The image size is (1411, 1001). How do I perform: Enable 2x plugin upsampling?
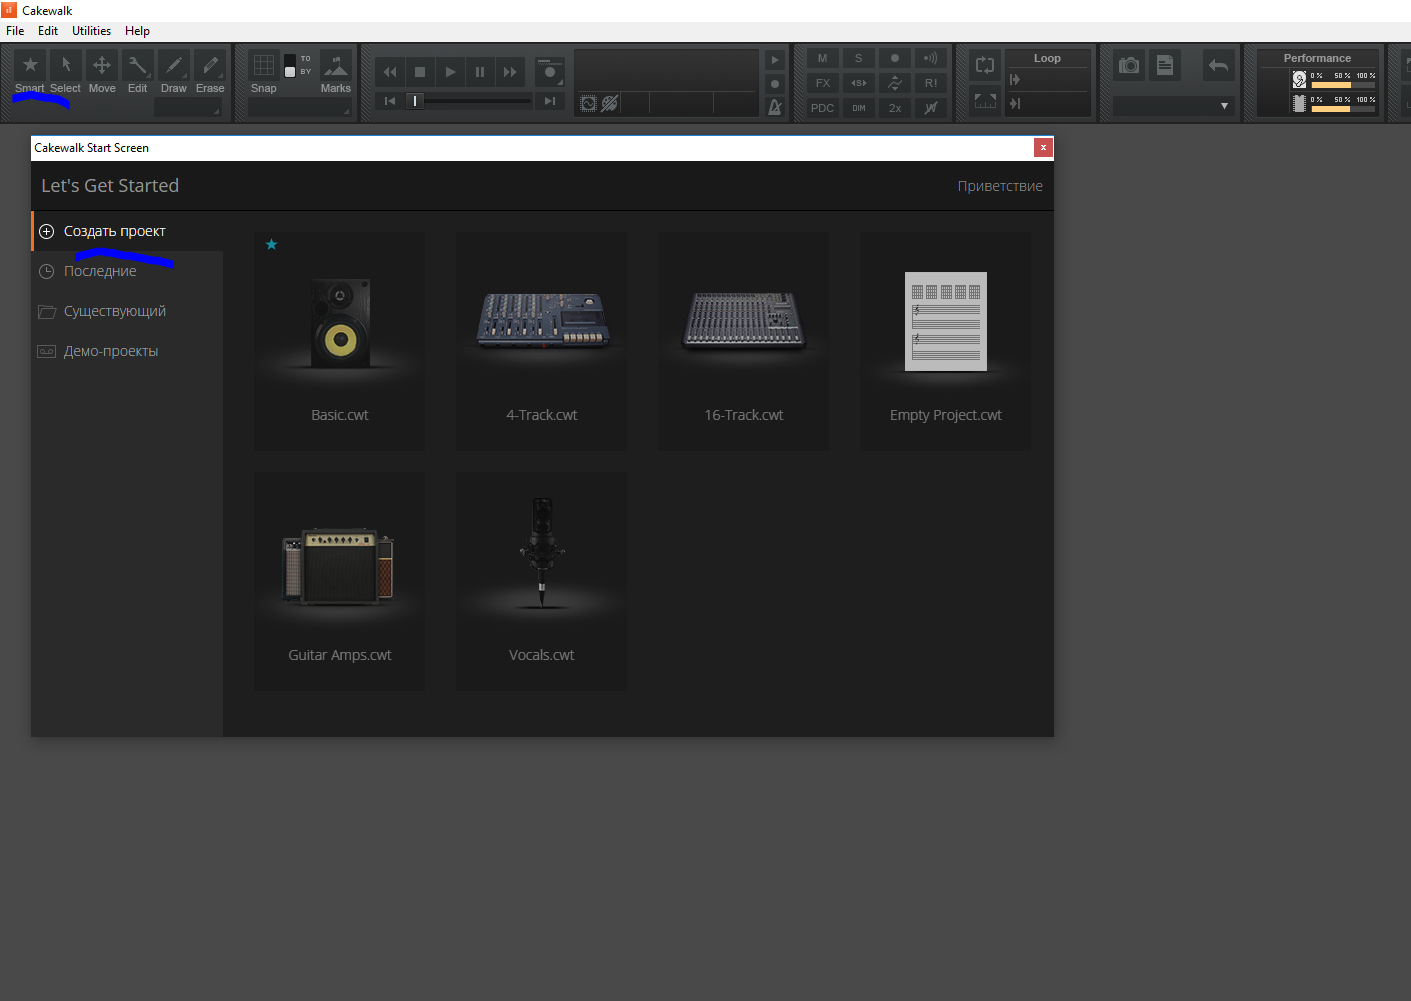point(895,108)
